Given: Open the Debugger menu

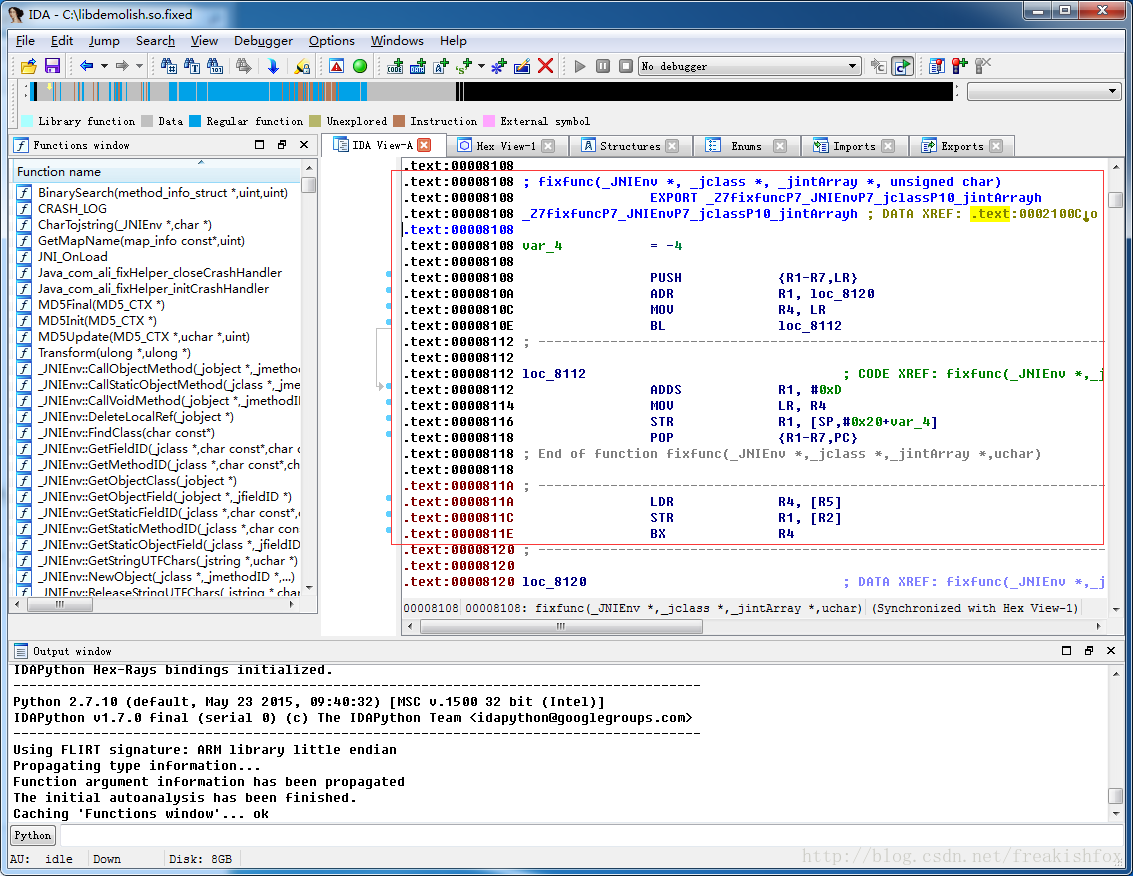Looking at the screenshot, I should (x=263, y=41).
